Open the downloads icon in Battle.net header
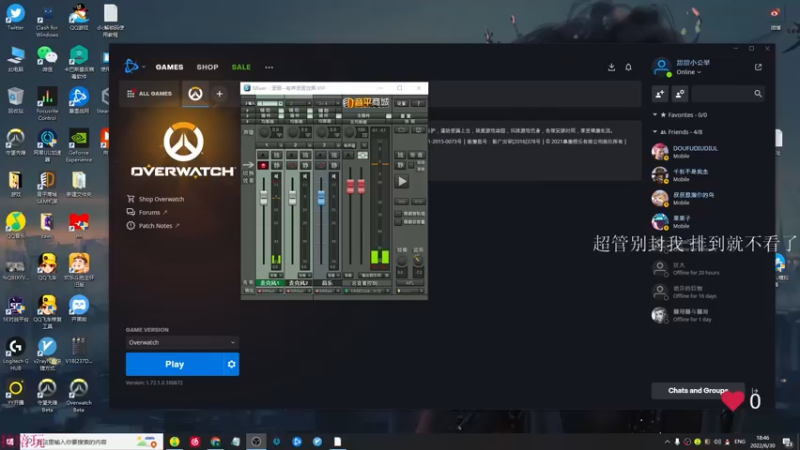The image size is (800, 450). click(611, 67)
